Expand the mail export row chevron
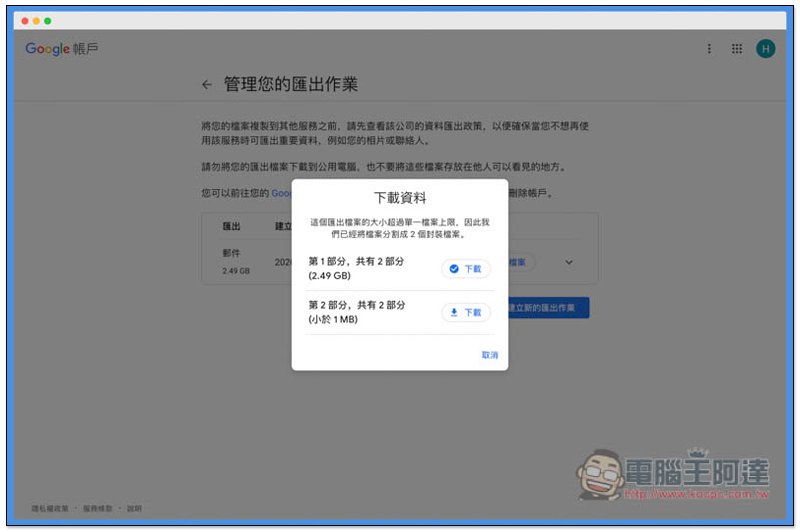 tap(569, 262)
